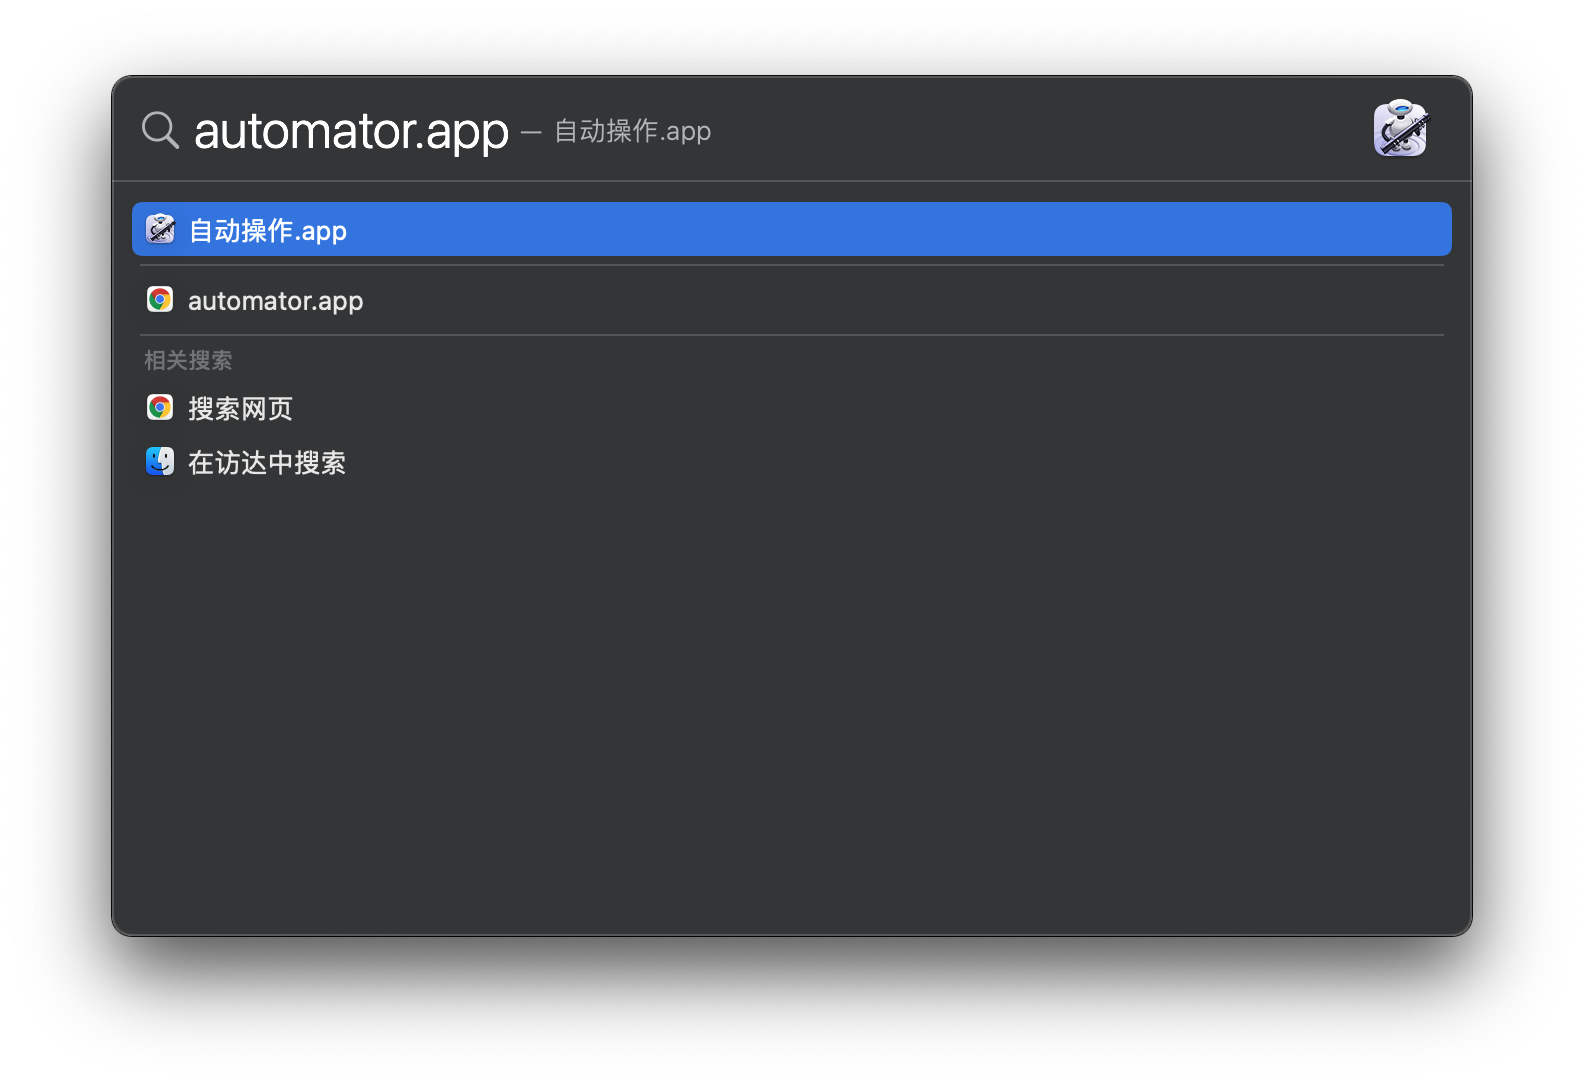Click the typed automator.app search text
1584x1084 pixels.
click(x=351, y=131)
